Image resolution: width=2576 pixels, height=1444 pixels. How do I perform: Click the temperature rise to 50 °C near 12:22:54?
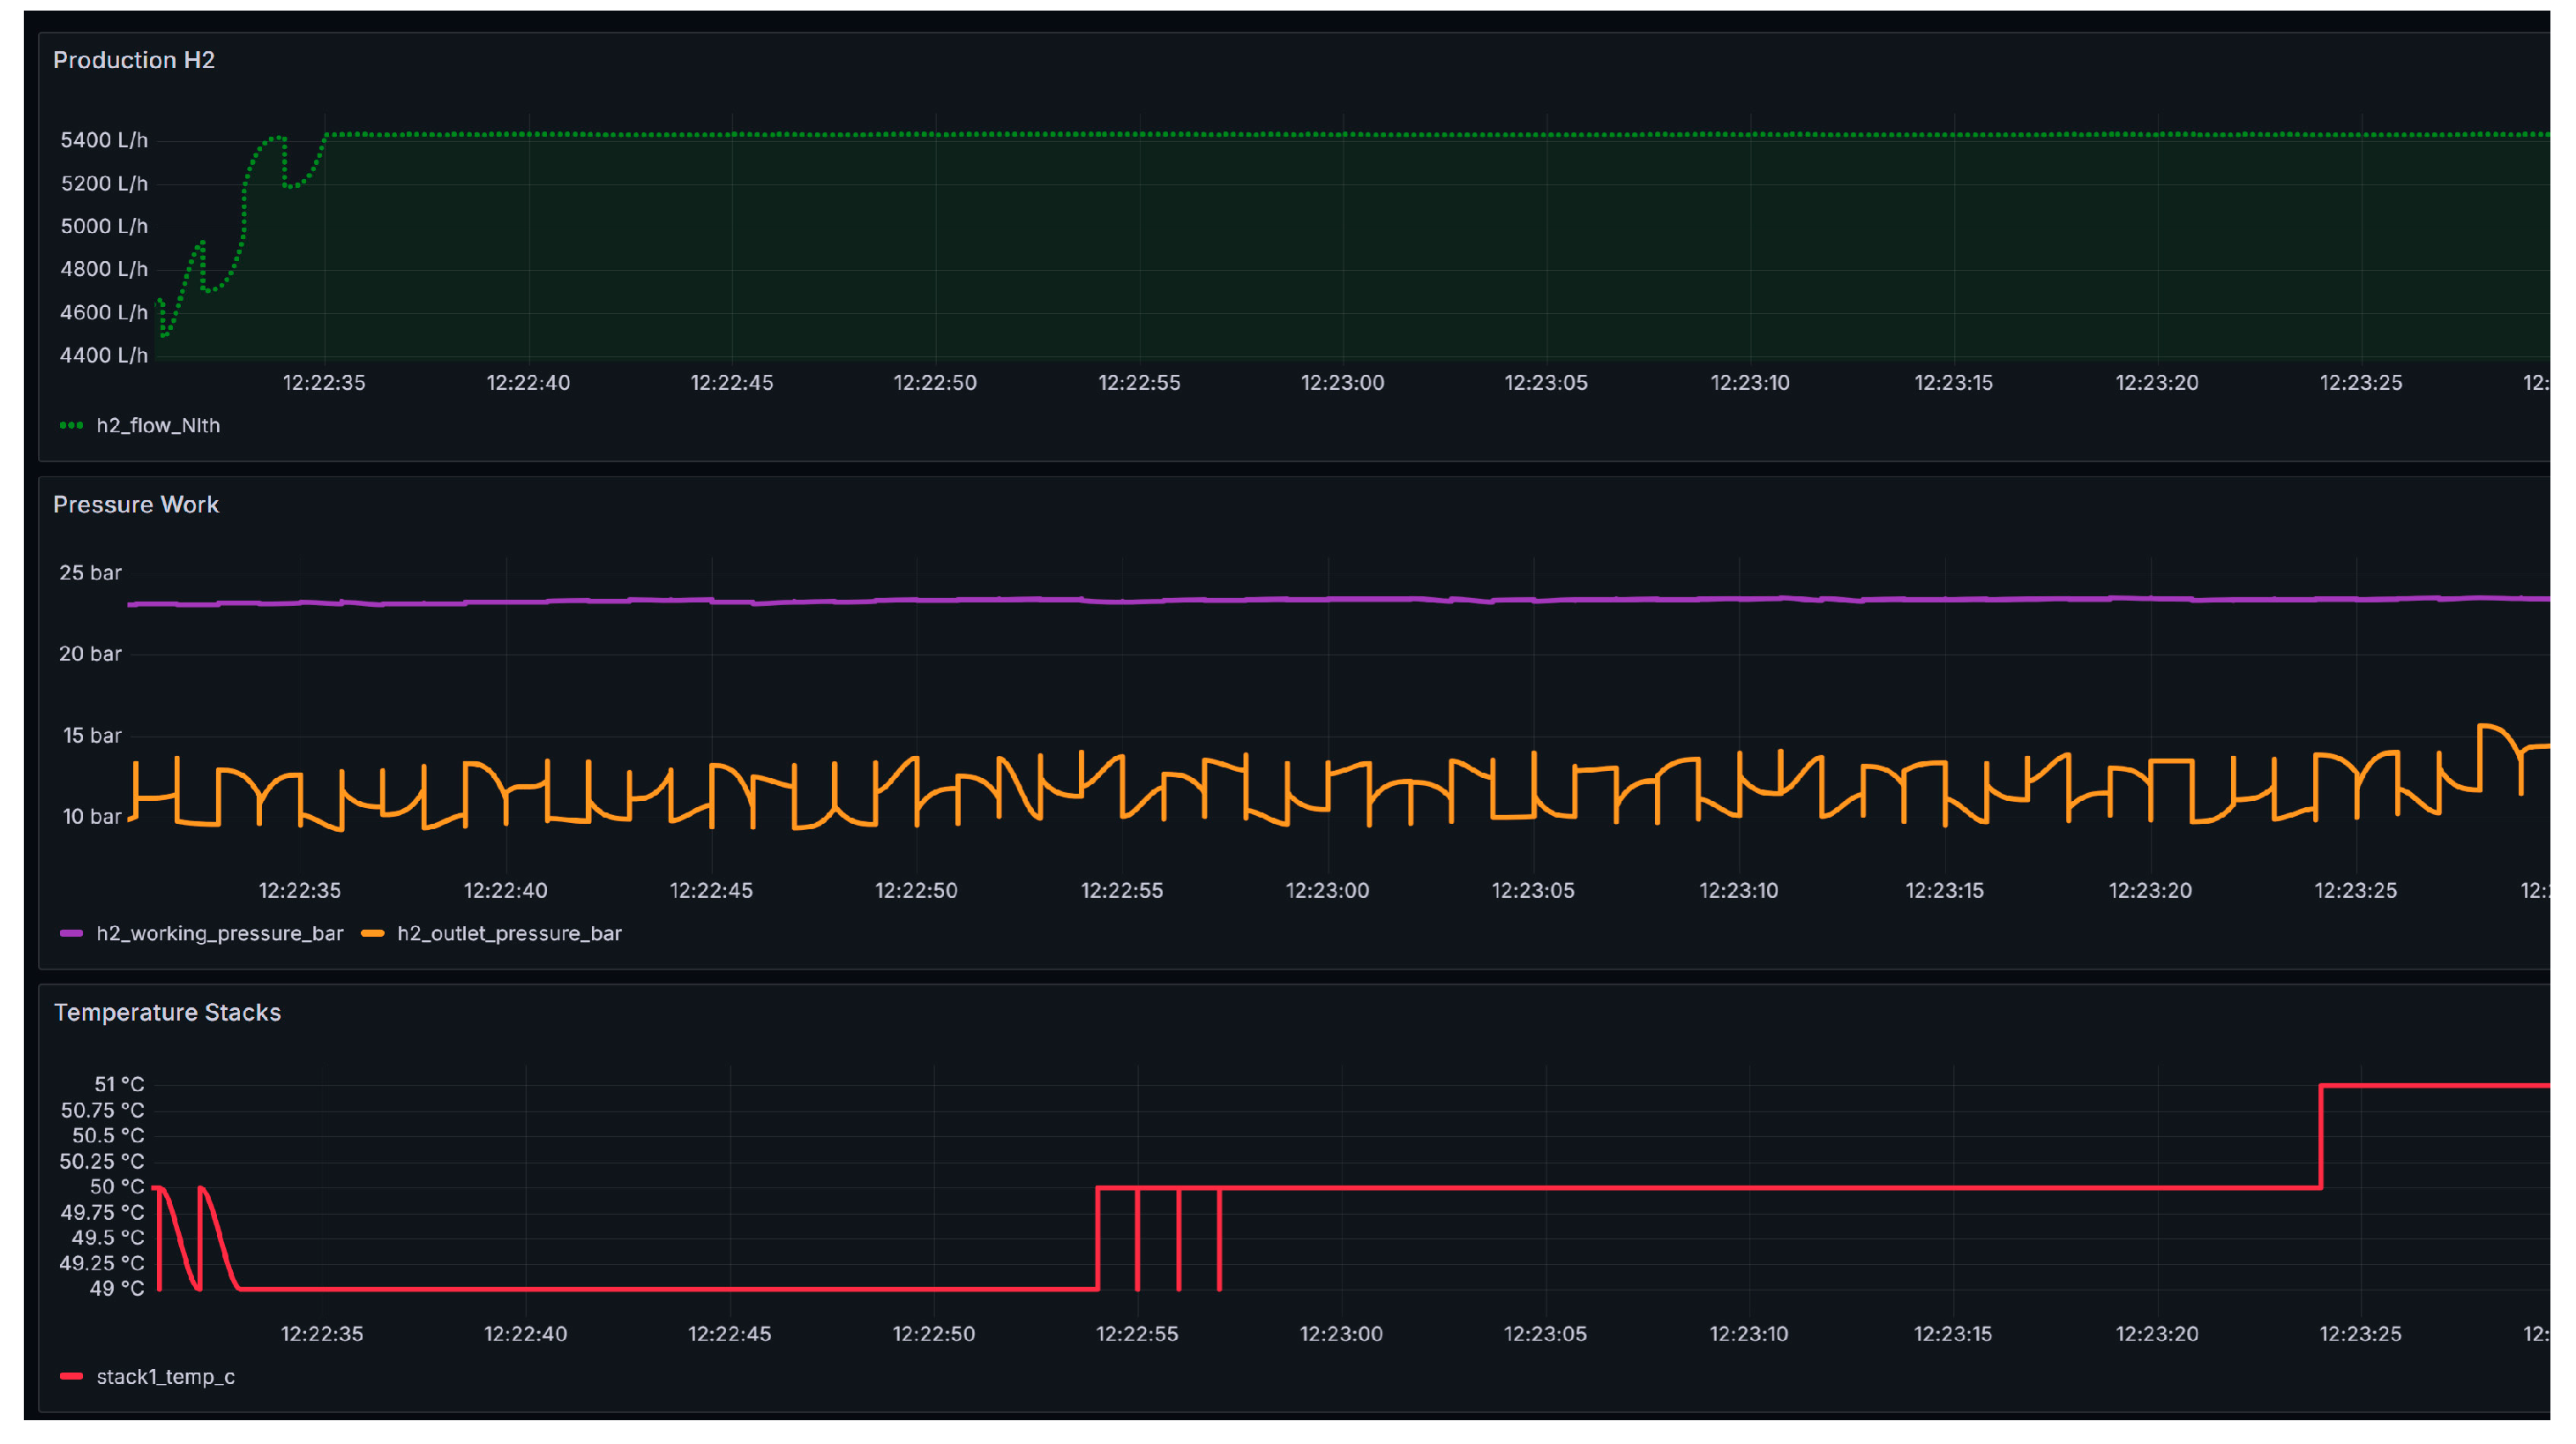(x=1098, y=1238)
